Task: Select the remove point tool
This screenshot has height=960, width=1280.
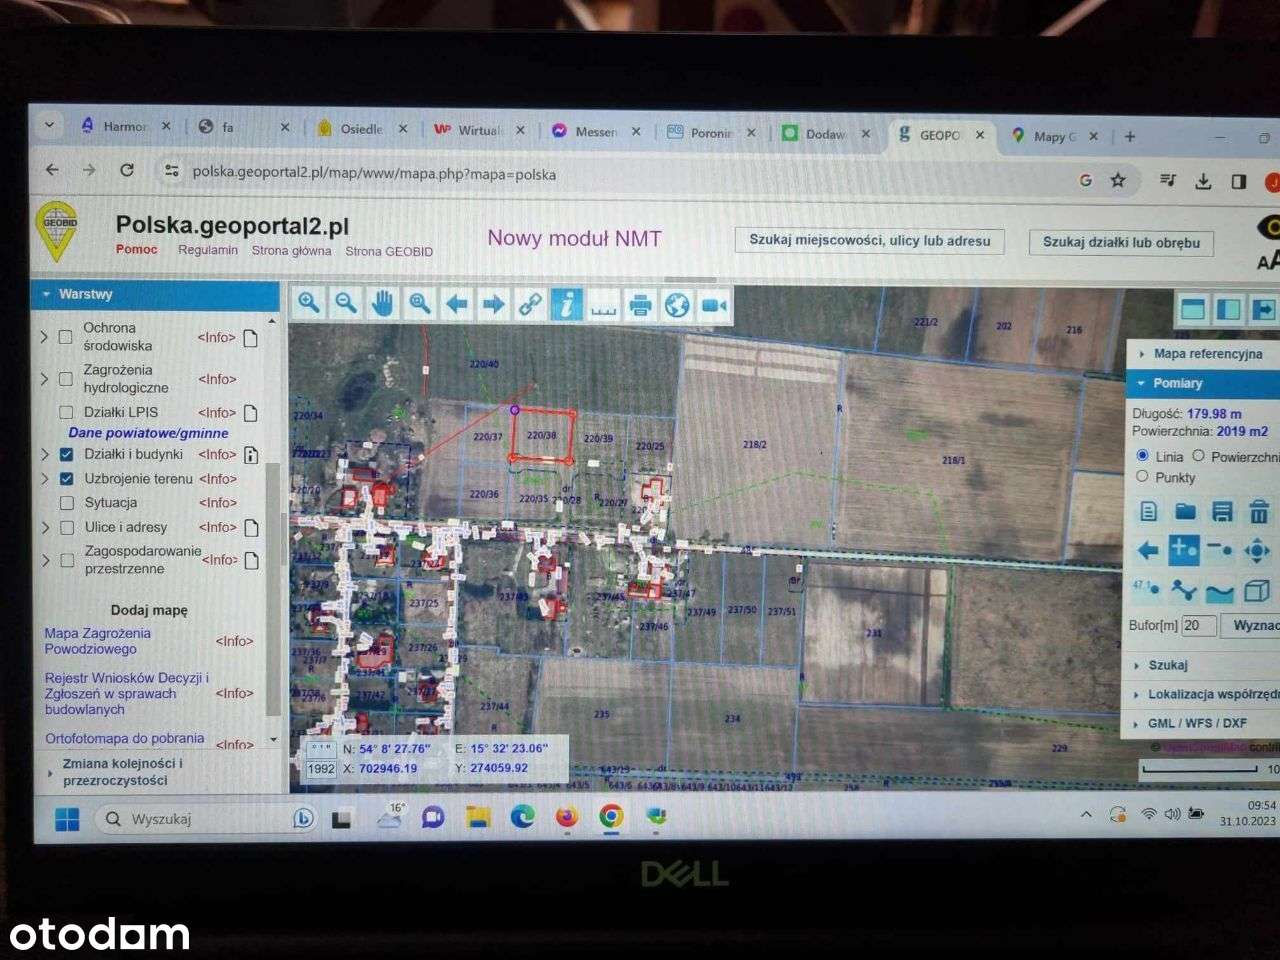Action: (x=1220, y=549)
